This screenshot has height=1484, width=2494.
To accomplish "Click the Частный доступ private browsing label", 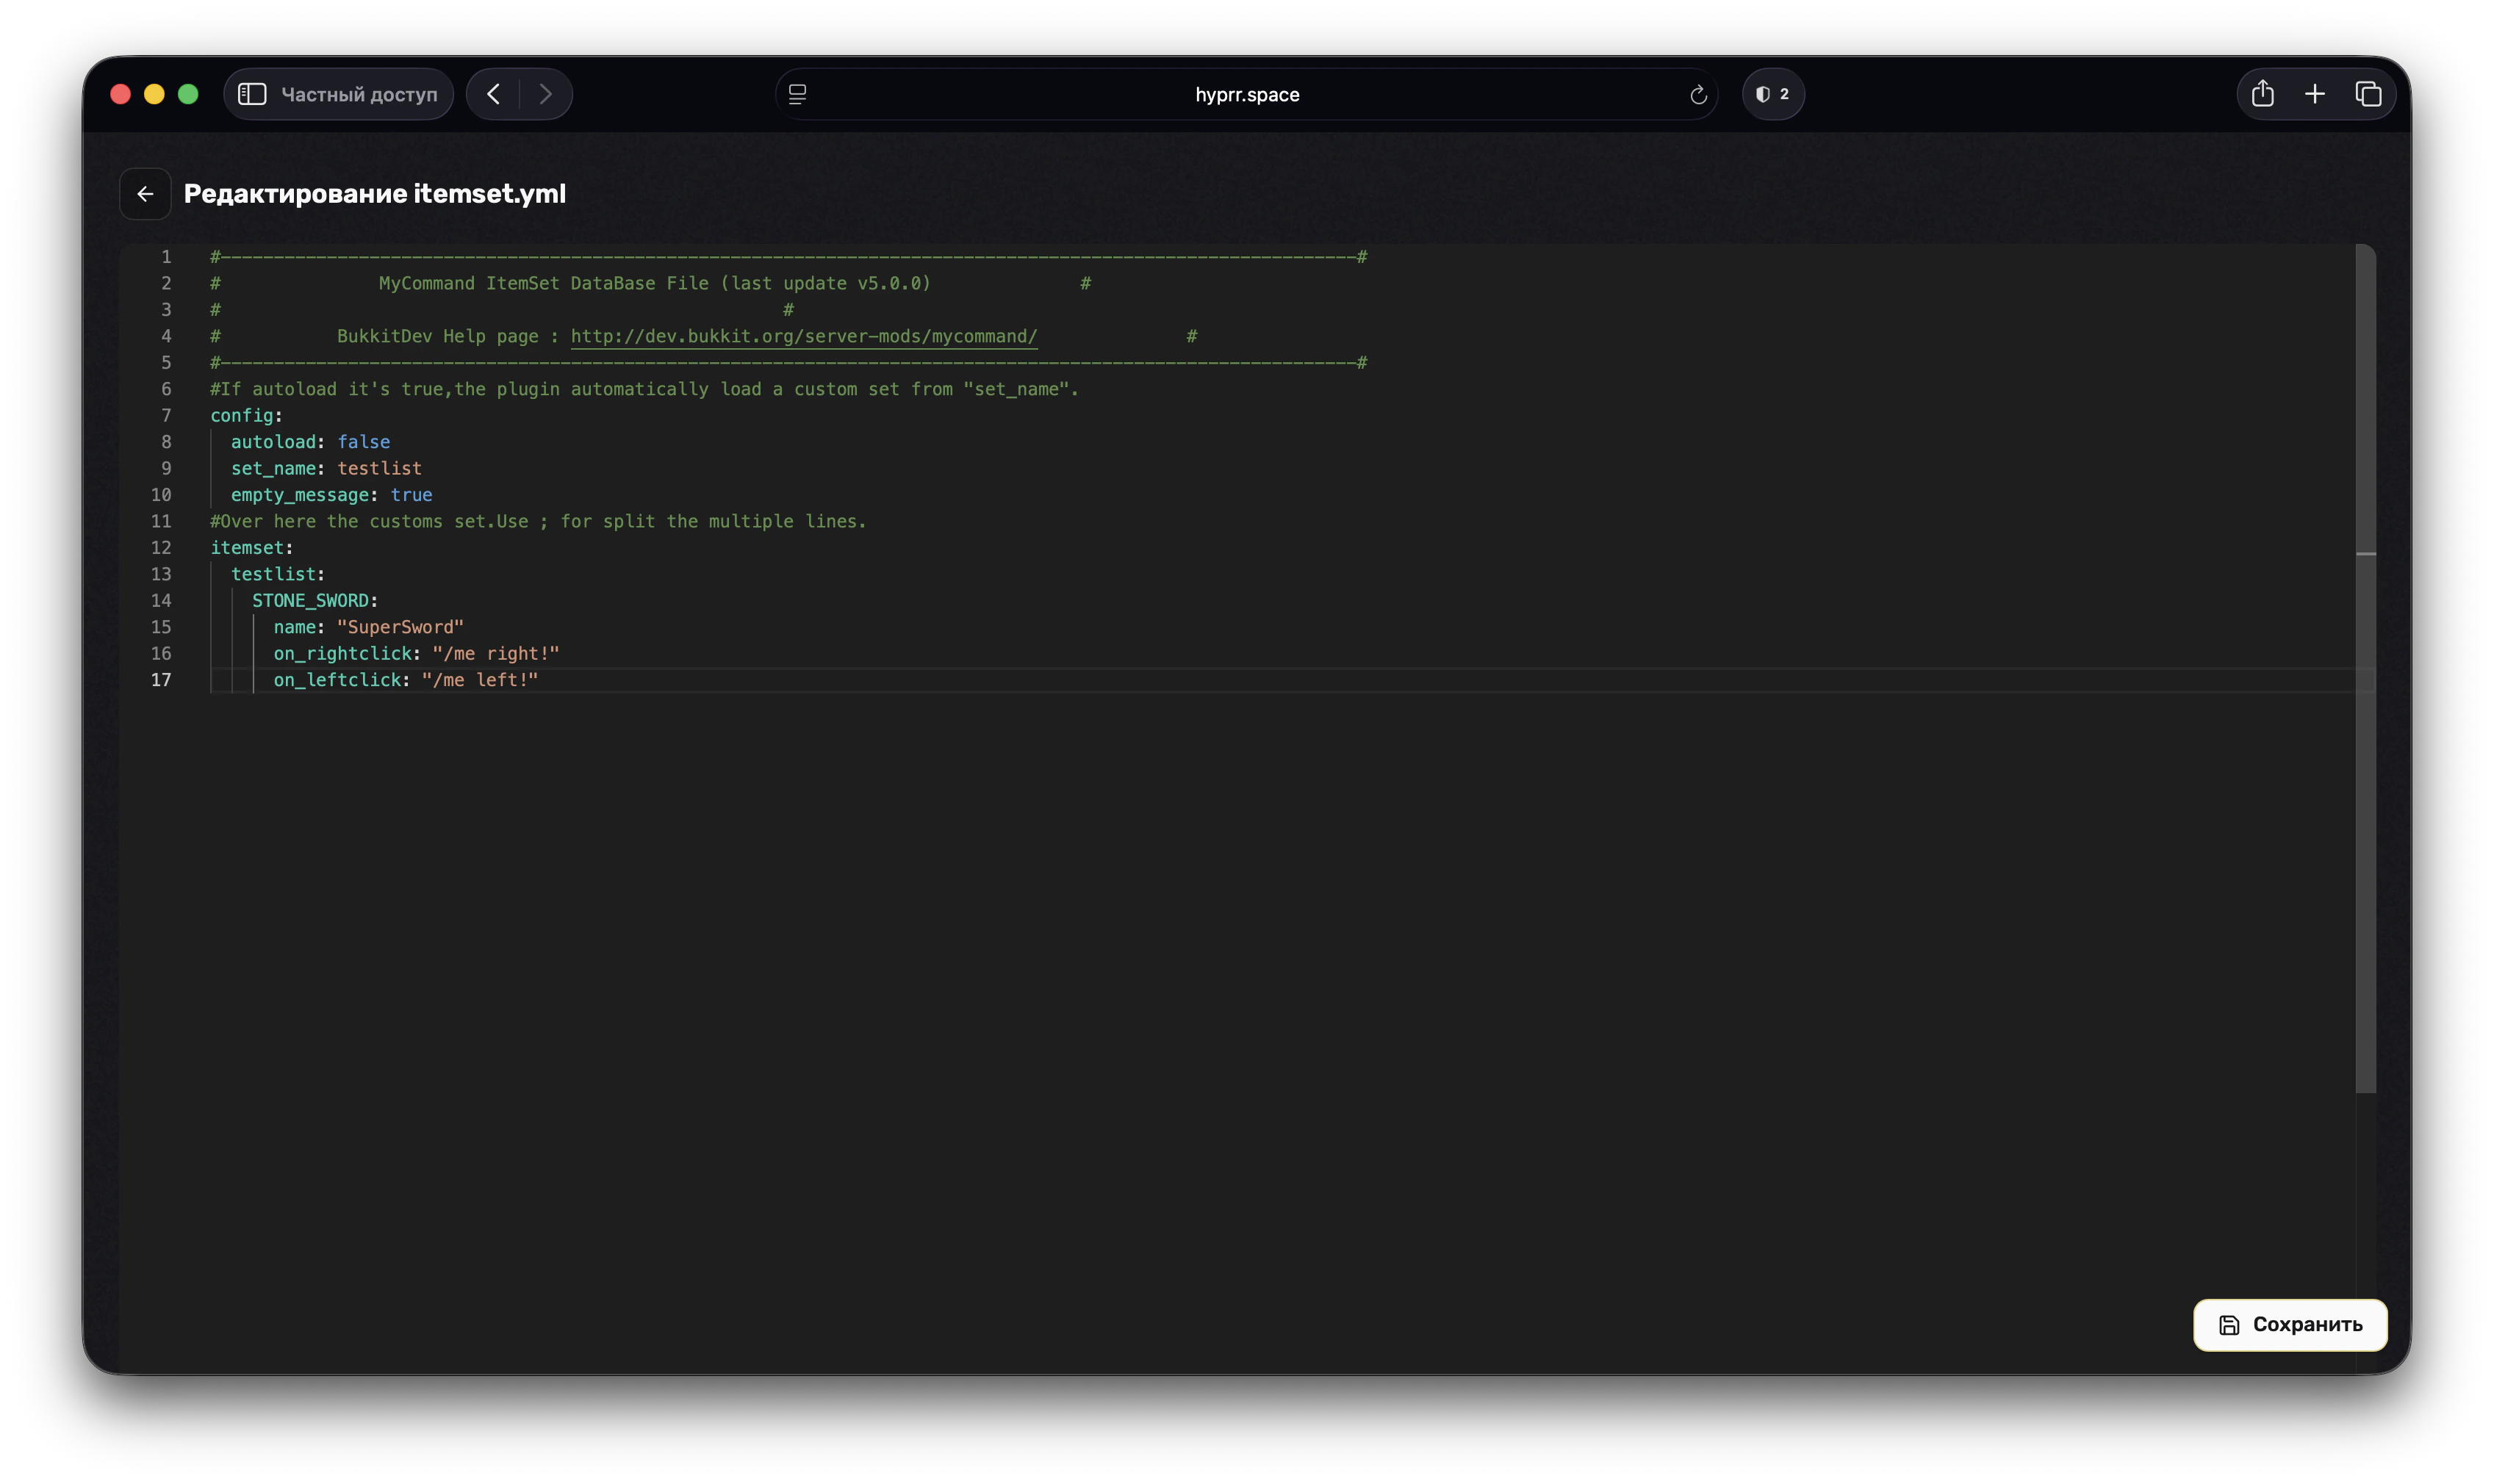I will point(359,94).
